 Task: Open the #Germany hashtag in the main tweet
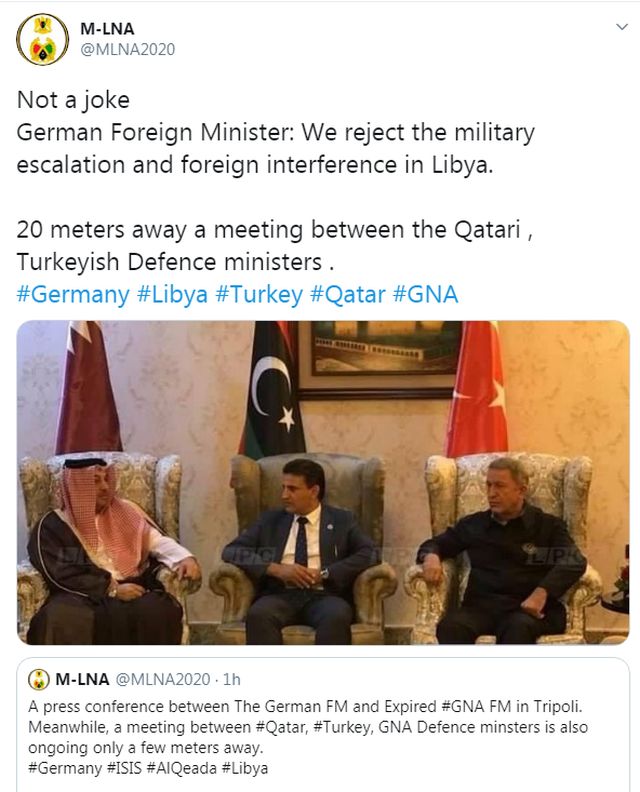tap(73, 295)
